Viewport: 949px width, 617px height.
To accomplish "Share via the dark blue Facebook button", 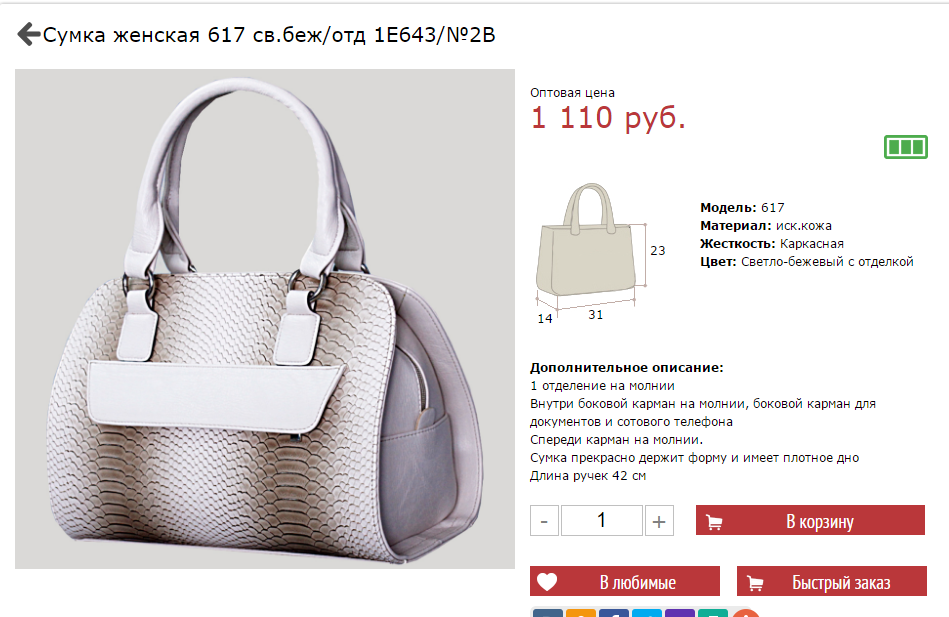I will [x=614, y=613].
